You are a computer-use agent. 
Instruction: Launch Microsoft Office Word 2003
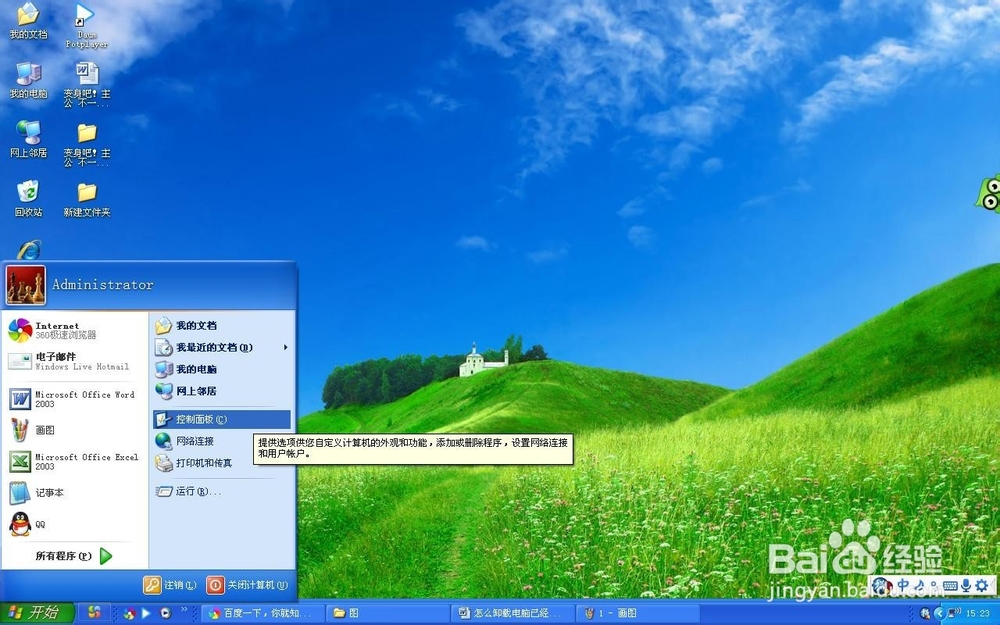pyautogui.click(x=75, y=399)
